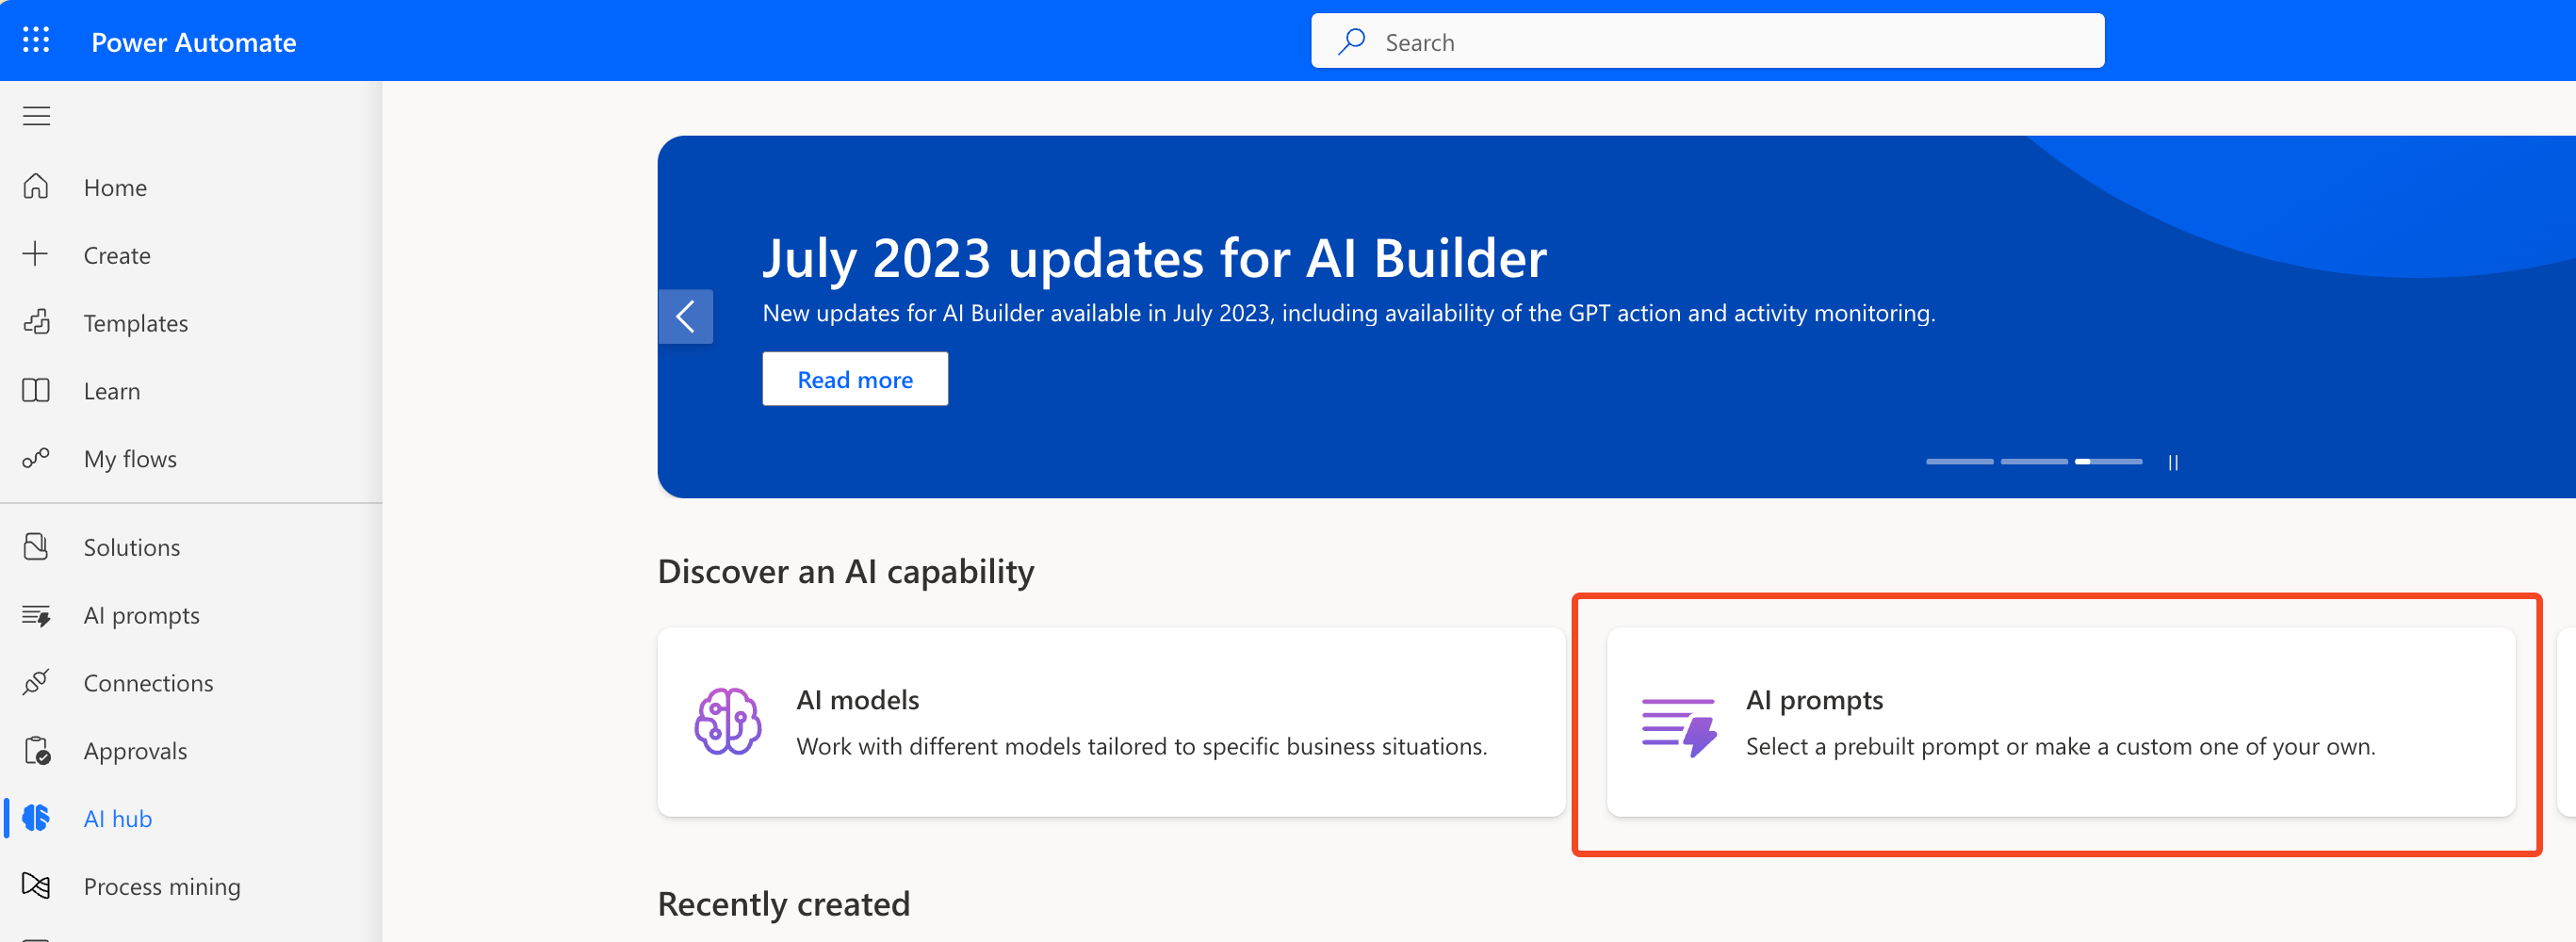
Task: Go to My flows
Action: (x=130, y=458)
